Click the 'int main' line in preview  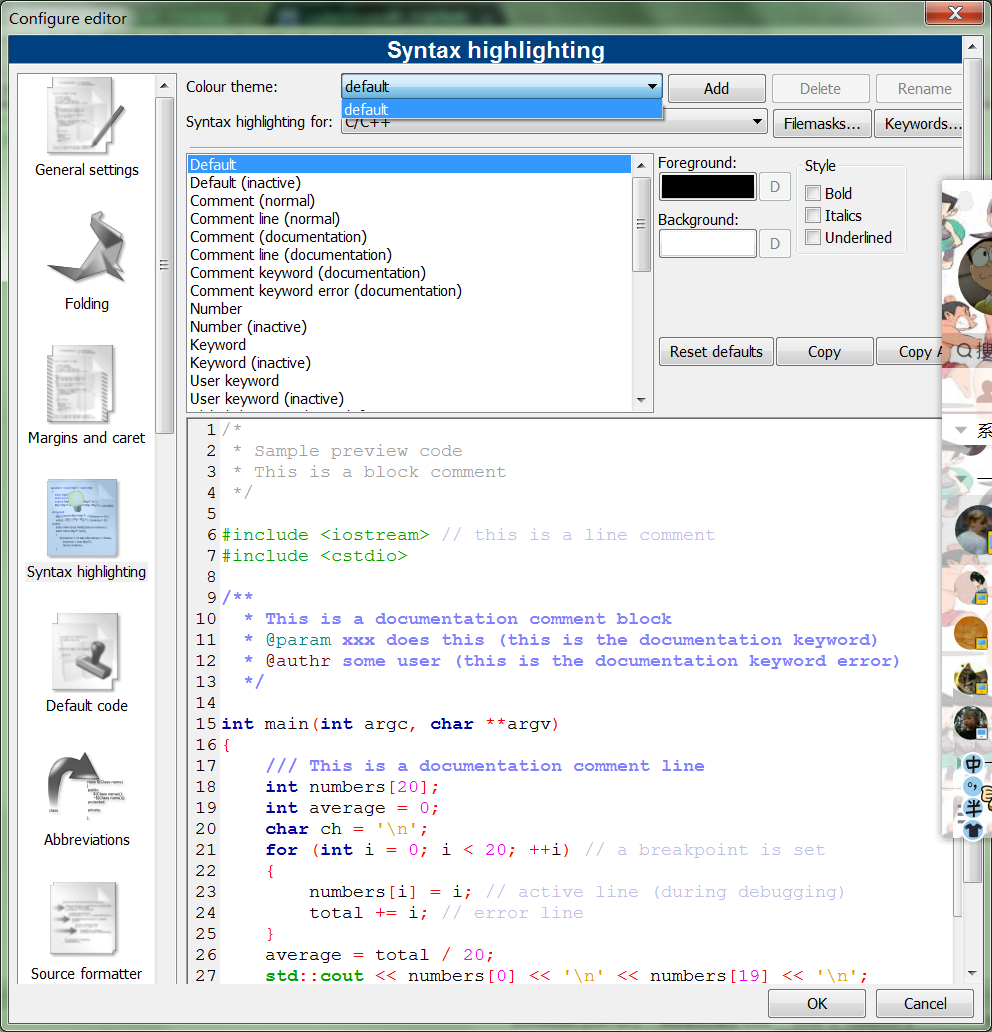pyautogui.click(x=390, y=724)
